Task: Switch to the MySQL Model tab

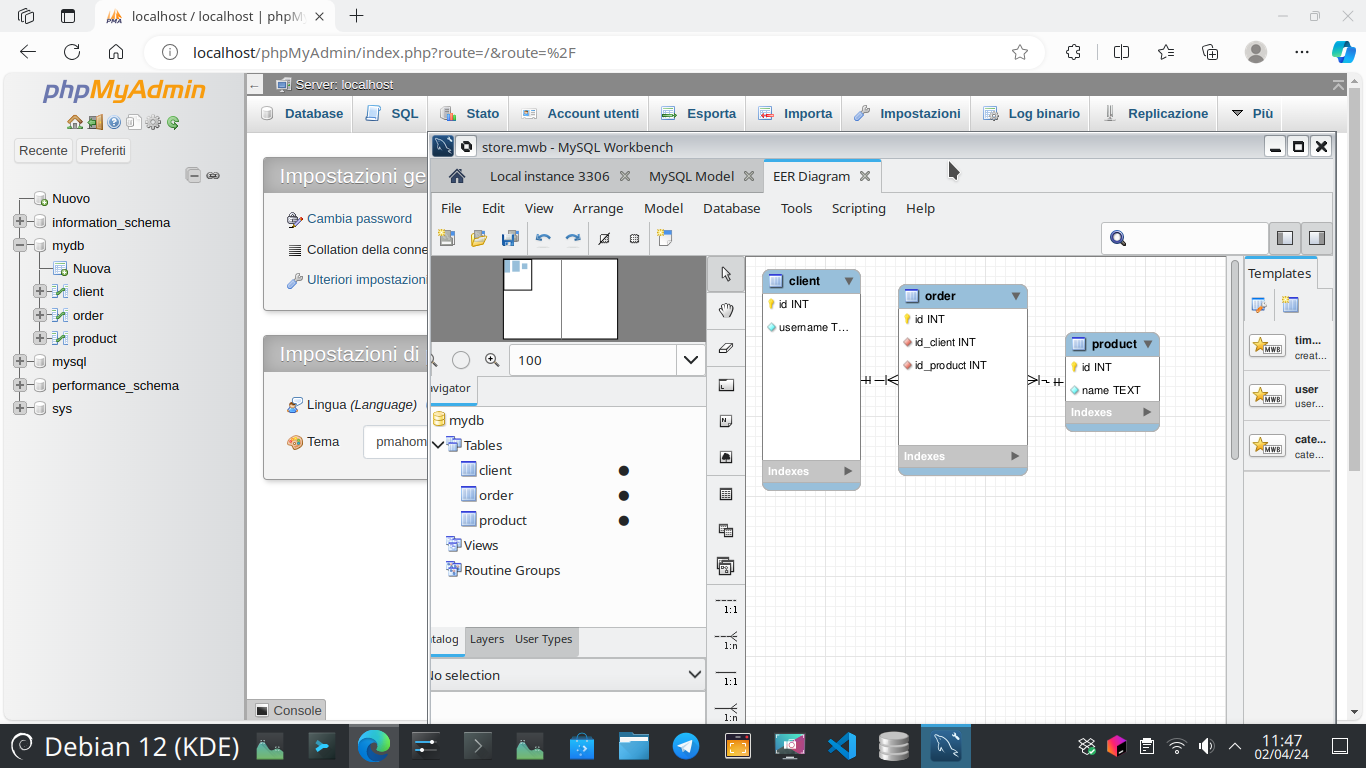Action: (x=691, y=176)
